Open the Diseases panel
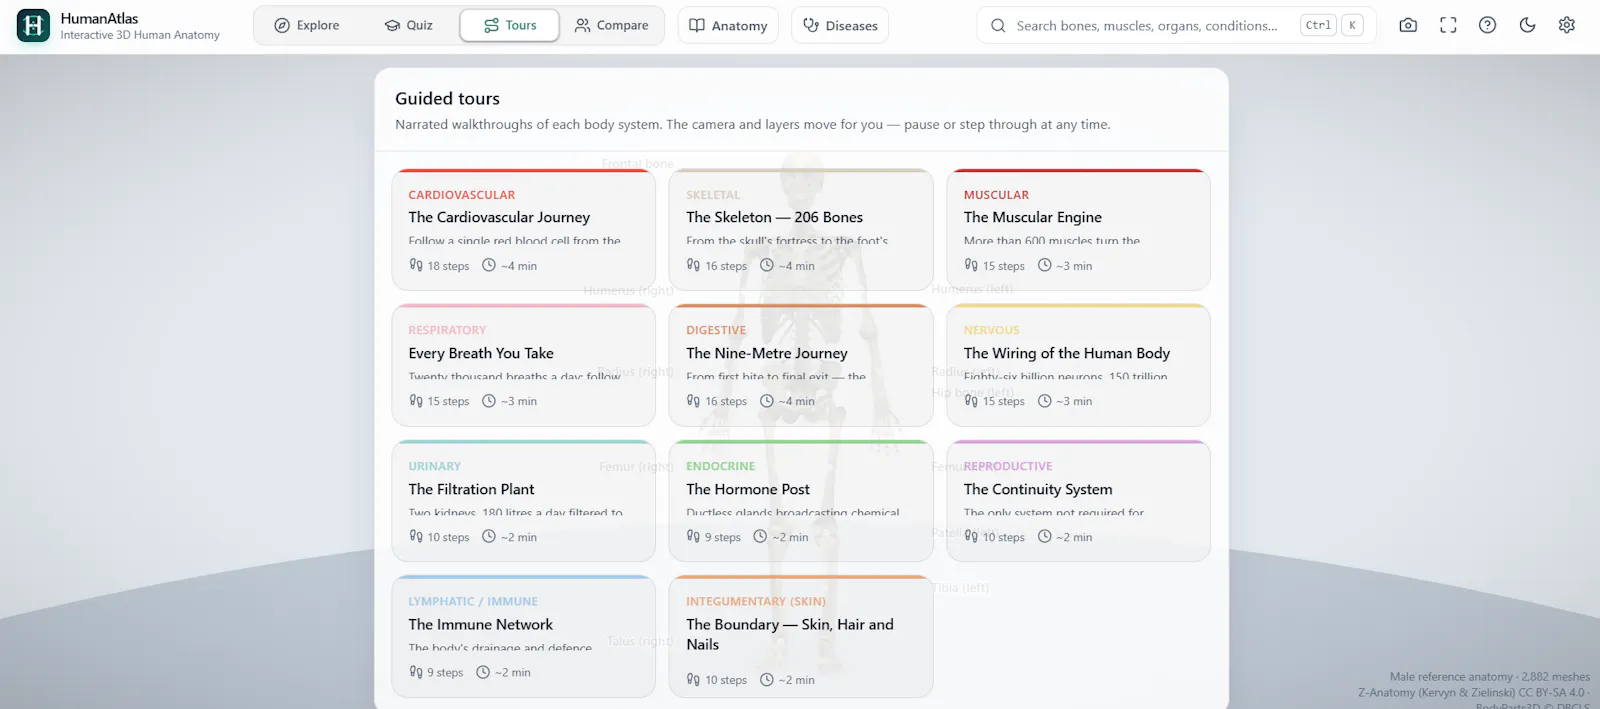1600x709 pixels. click(x=840, y=26)
